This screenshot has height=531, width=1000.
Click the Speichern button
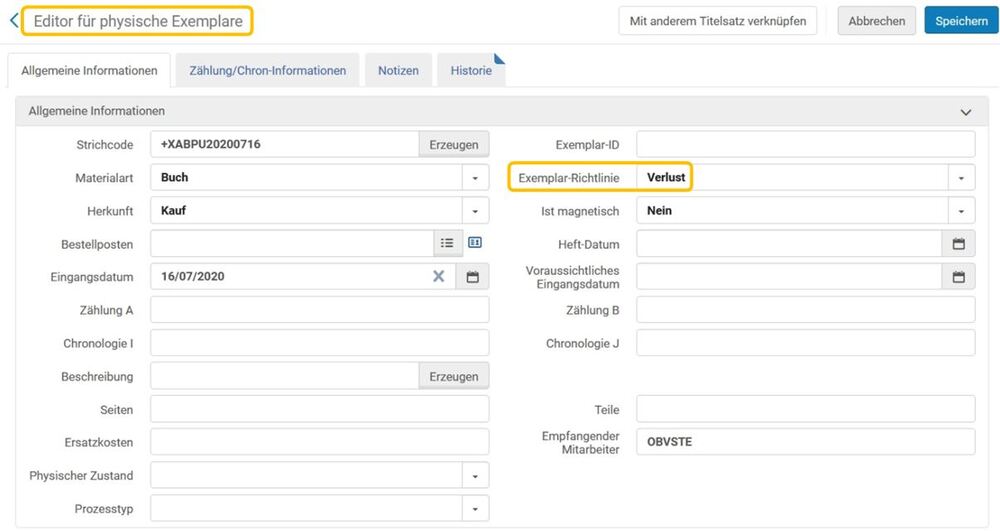point(961,20)
